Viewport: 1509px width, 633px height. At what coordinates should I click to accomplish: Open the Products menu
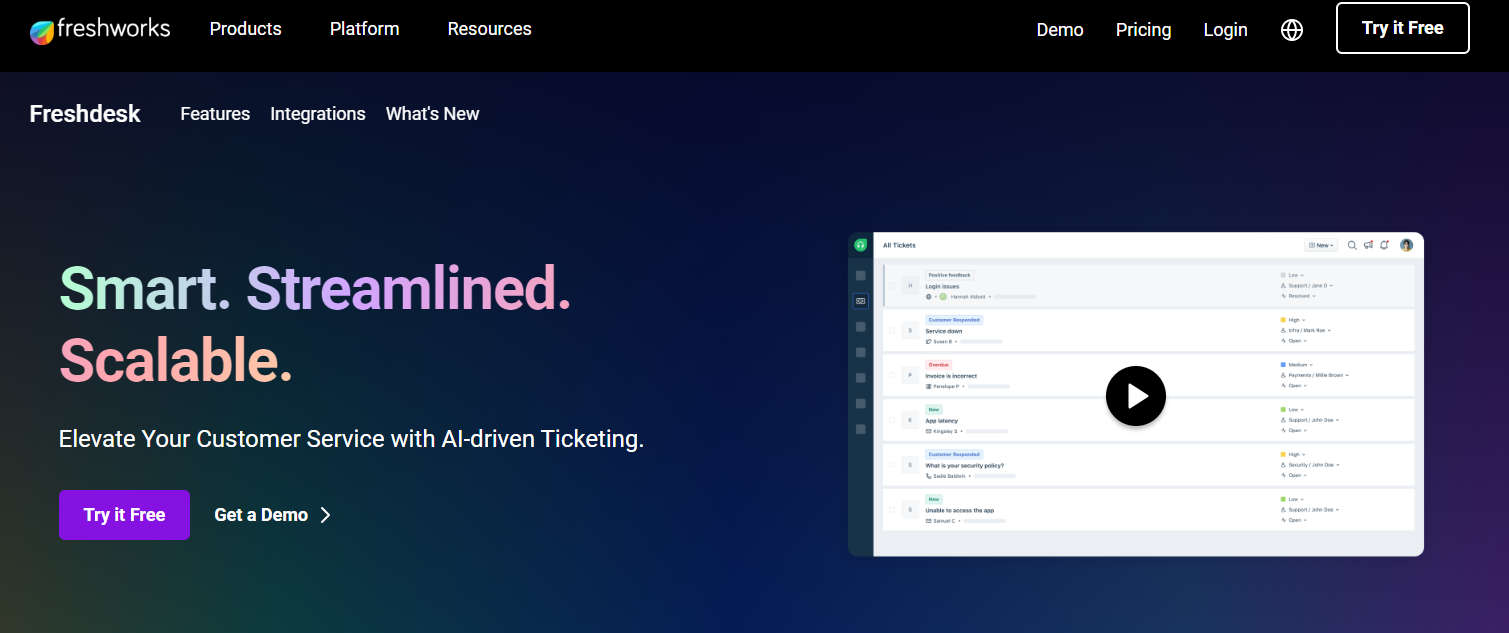click(246, 29)
